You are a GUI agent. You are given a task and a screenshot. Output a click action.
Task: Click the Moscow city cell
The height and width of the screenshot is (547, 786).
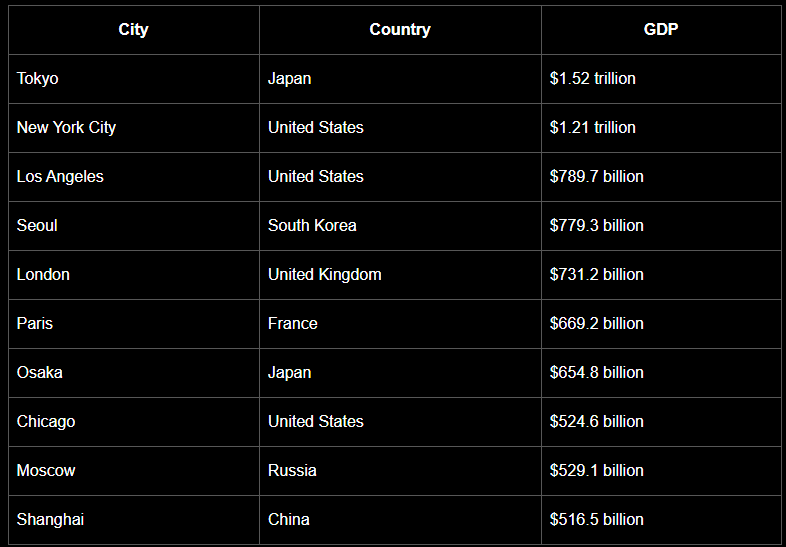click(46, 471)
